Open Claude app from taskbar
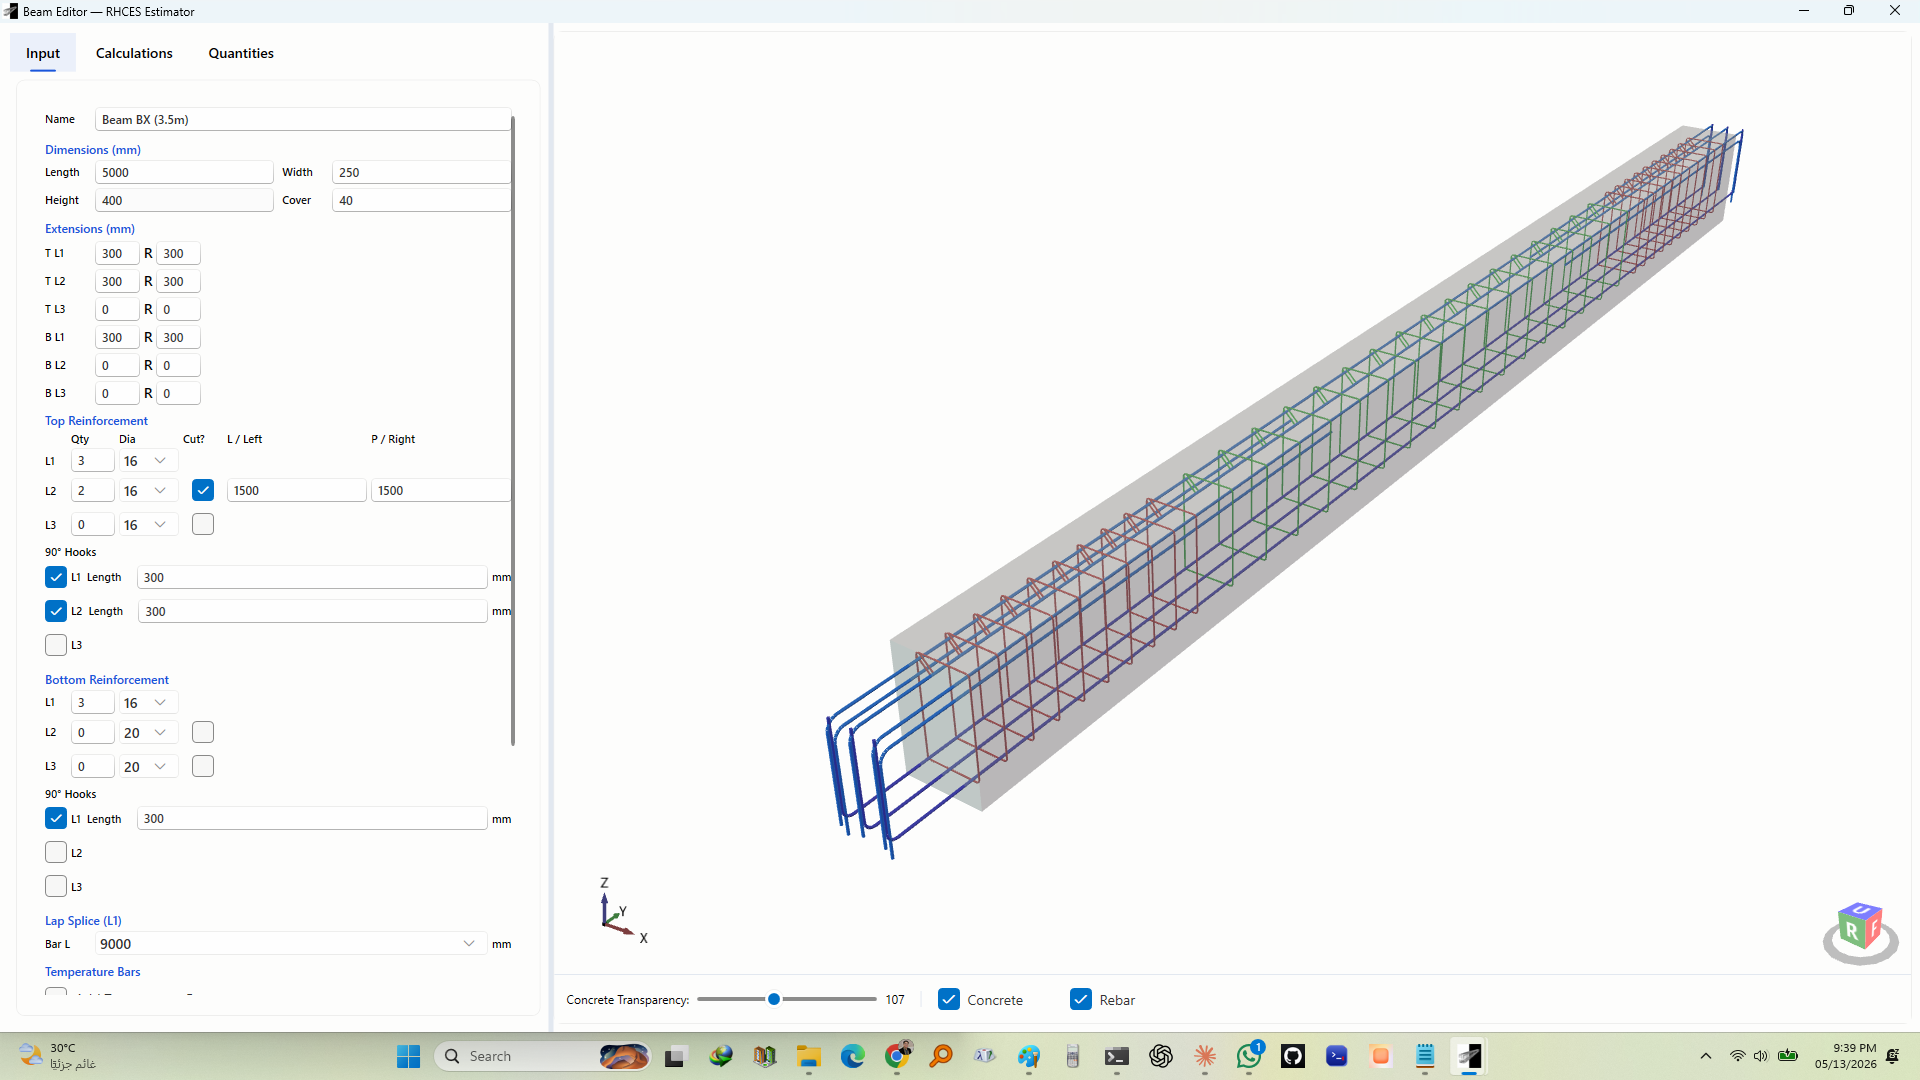 [1205, 1056]
